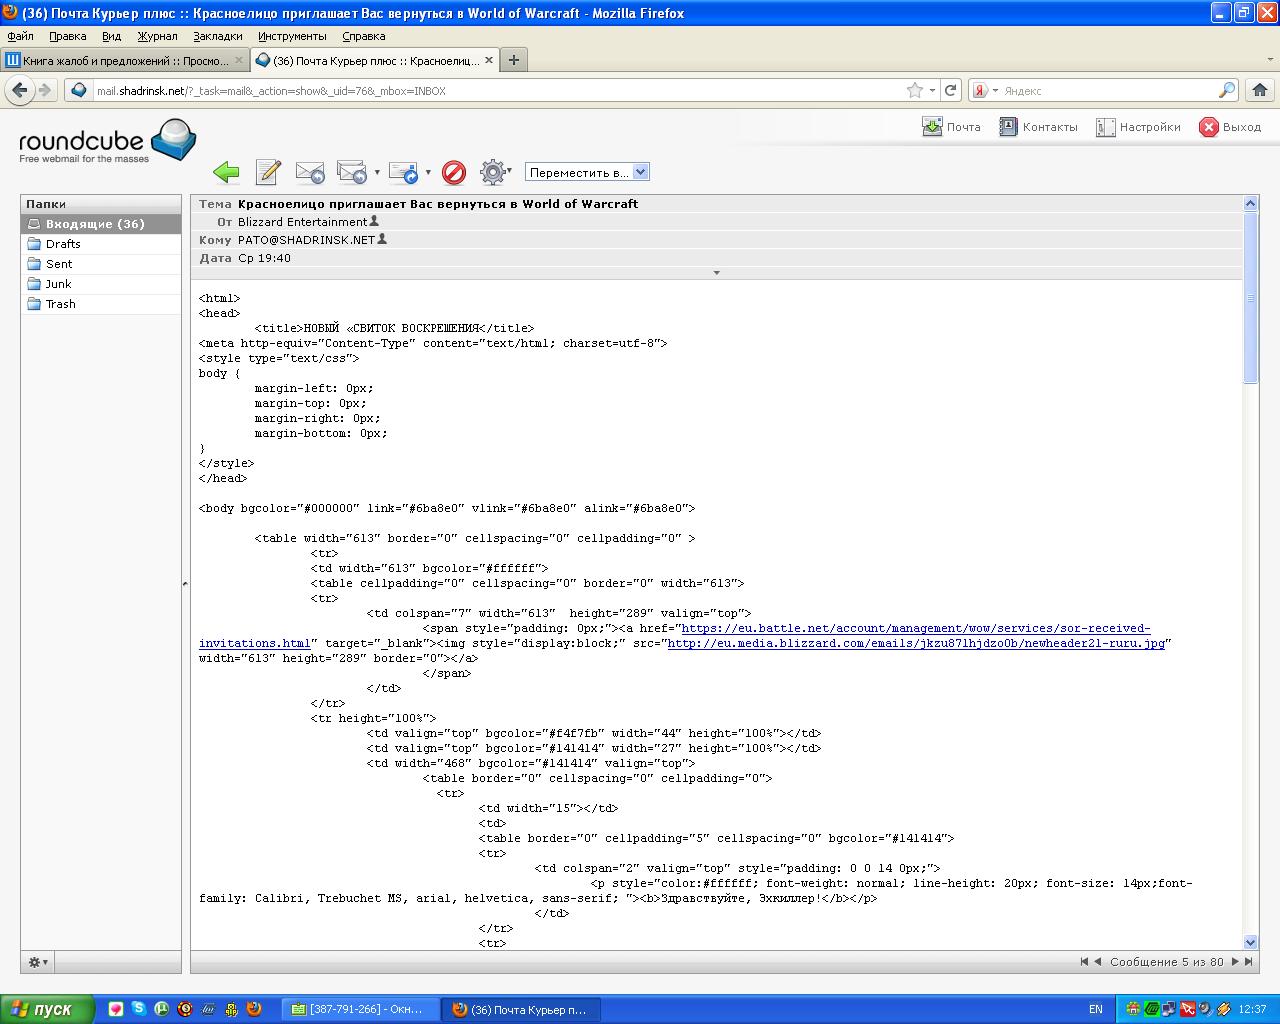
Task: Open the Контакты address book
Action: click(1037, 127)
